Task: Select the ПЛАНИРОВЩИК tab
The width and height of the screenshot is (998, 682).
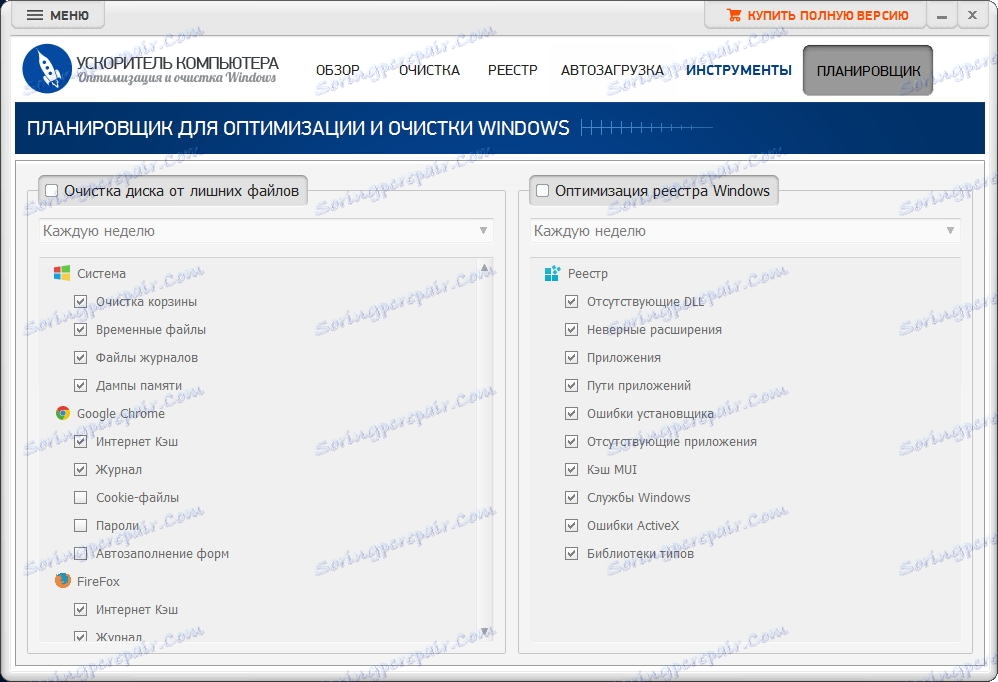Action: pyautogui.click(x=868, y=71)
